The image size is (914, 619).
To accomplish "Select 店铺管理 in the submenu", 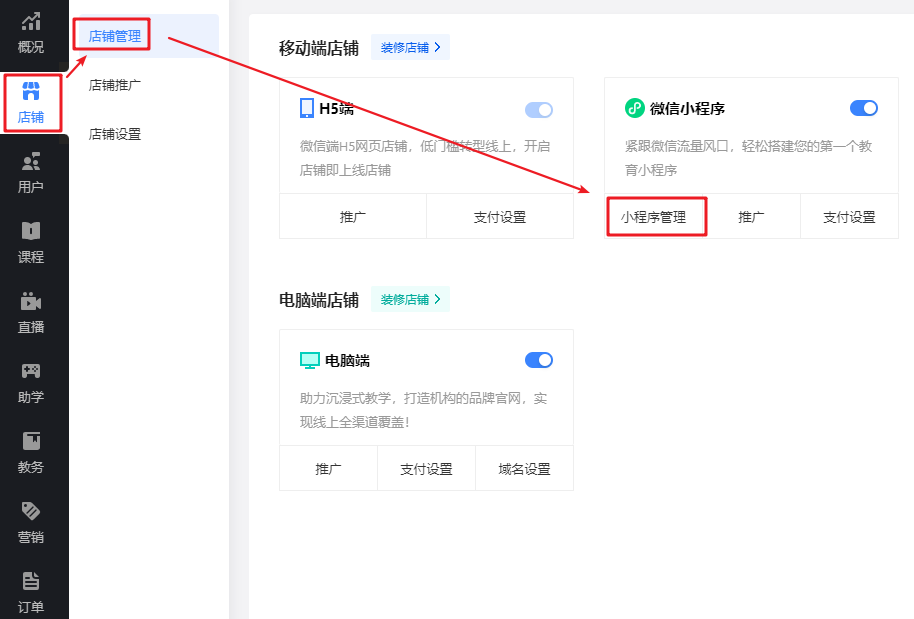I will [x=115, y=36].
